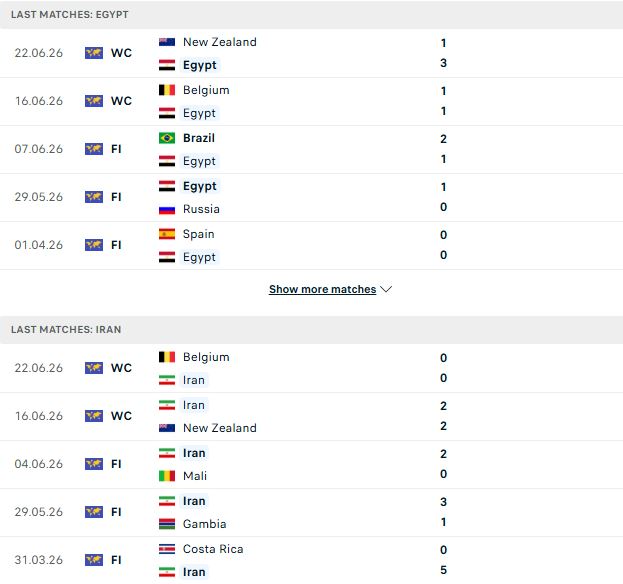
Task: Open the Show more matches link
Action: pyautogui.click(x=322, y=289)
